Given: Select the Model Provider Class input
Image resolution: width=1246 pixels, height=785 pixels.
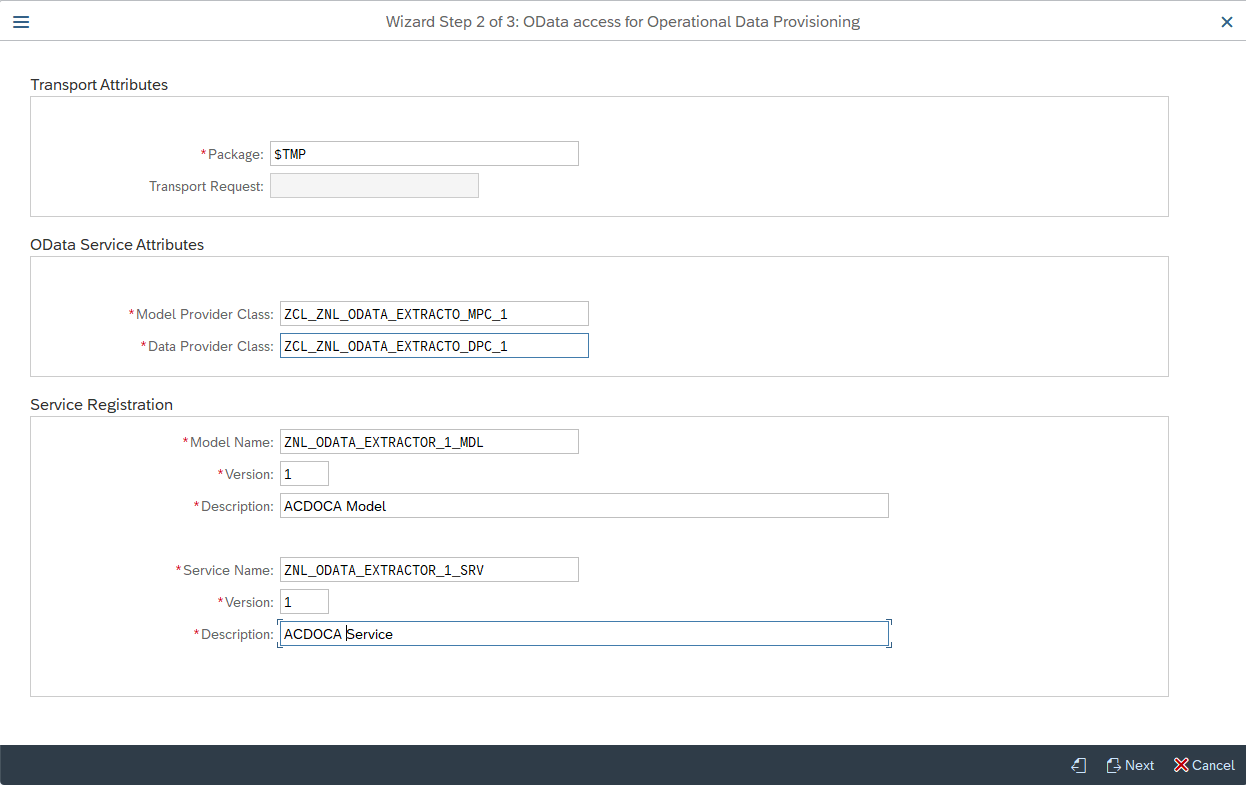Looking at the screenshot, I should (434, 313).
